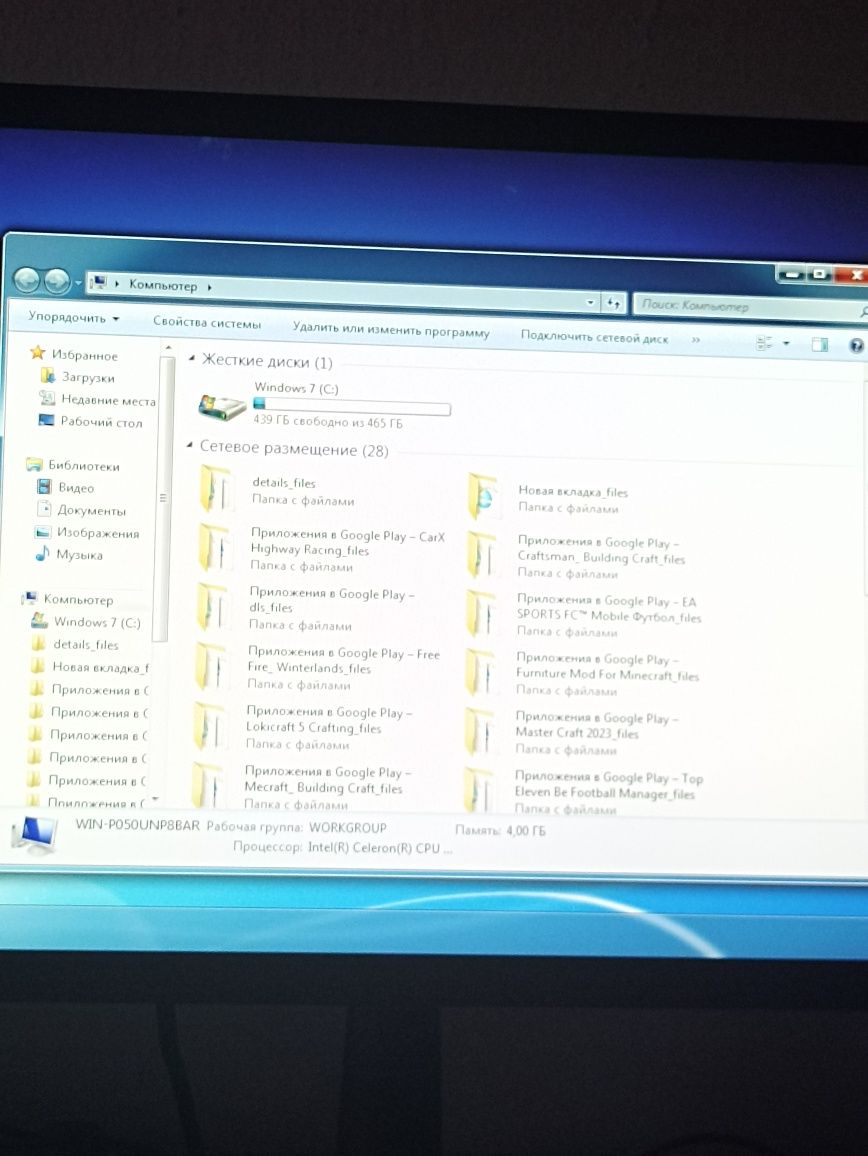
Task: Open the address bar history dropdown
Action: coord(590,302)
